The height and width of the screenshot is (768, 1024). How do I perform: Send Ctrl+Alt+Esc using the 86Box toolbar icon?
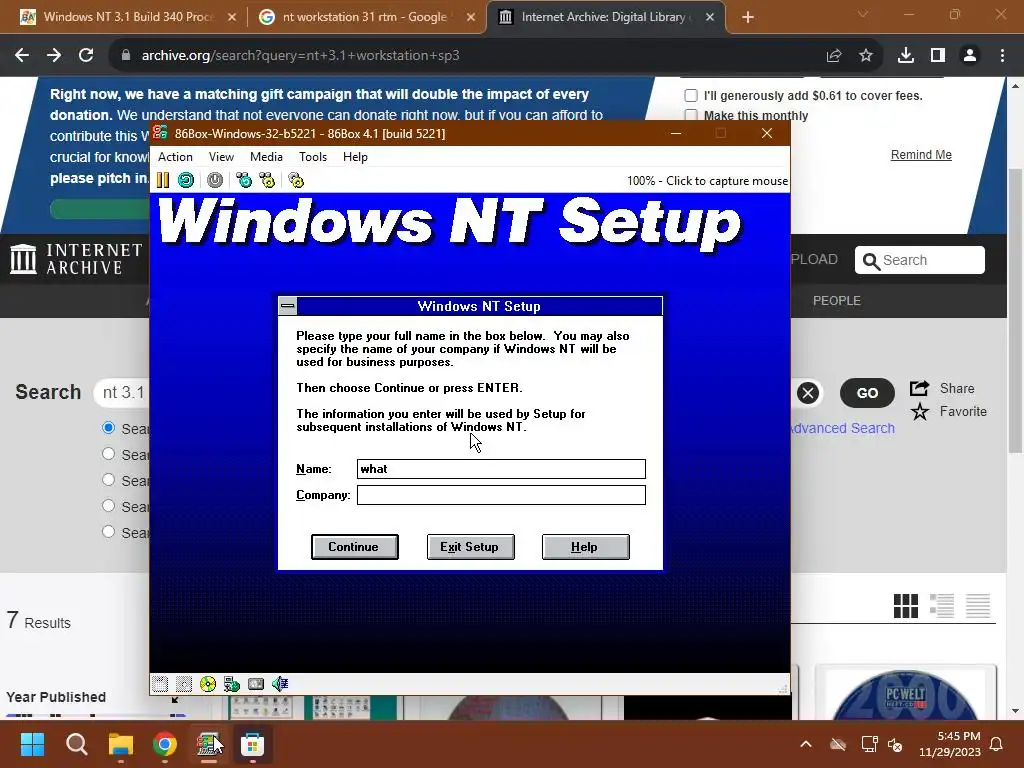click(267, 180)
